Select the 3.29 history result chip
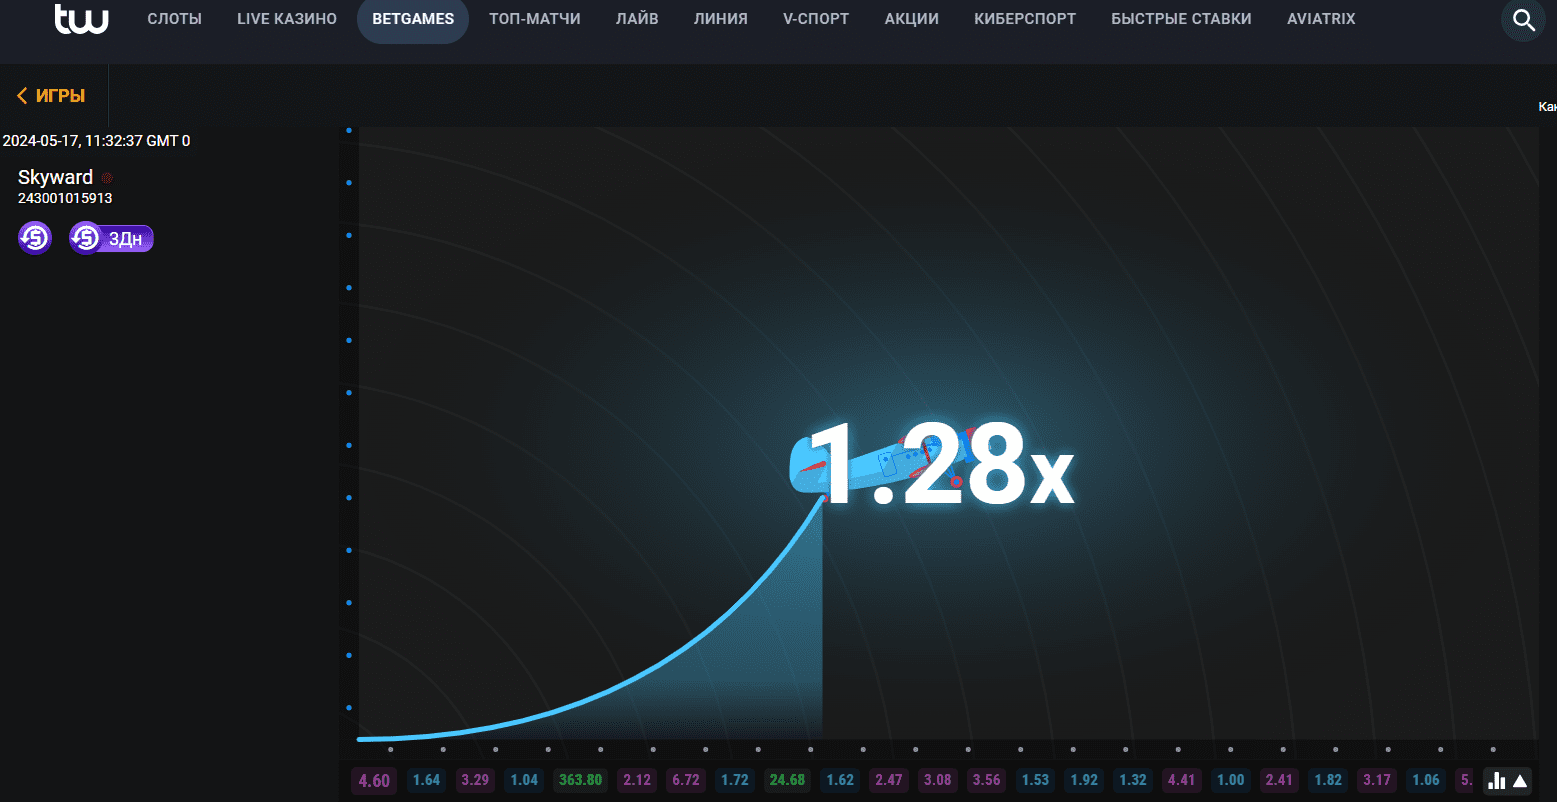This screenshot has height=802, width=1557. coord(475,780)
